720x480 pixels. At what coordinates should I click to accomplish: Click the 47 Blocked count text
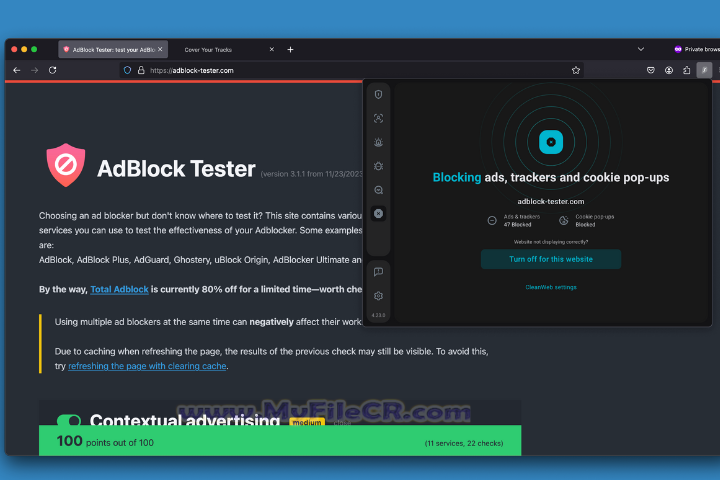coord(518,225)
